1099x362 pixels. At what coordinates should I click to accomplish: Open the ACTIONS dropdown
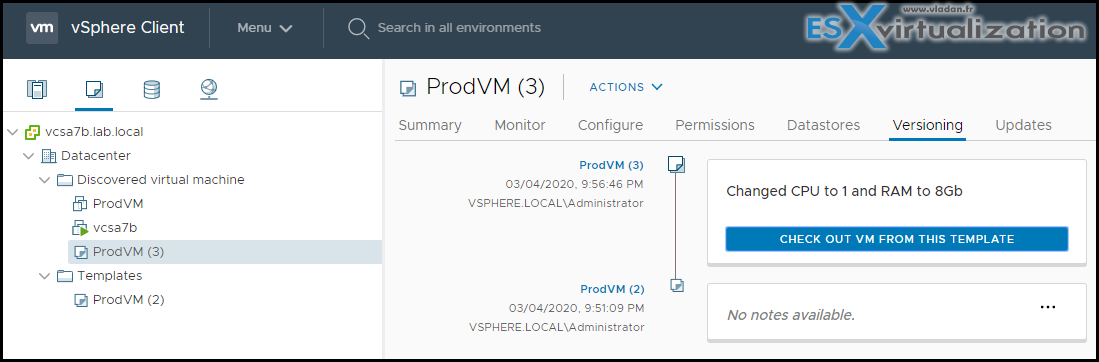[626, 87]
